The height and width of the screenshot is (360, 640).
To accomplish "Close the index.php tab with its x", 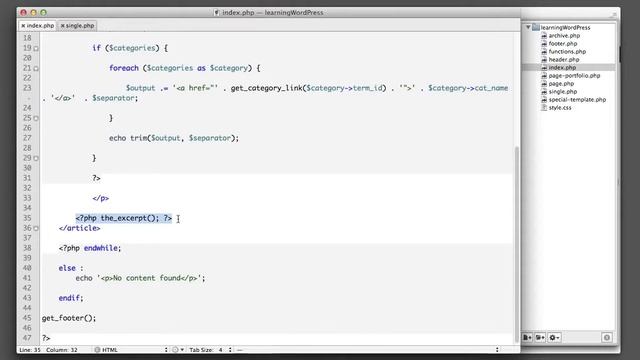I will click(23, 26).
